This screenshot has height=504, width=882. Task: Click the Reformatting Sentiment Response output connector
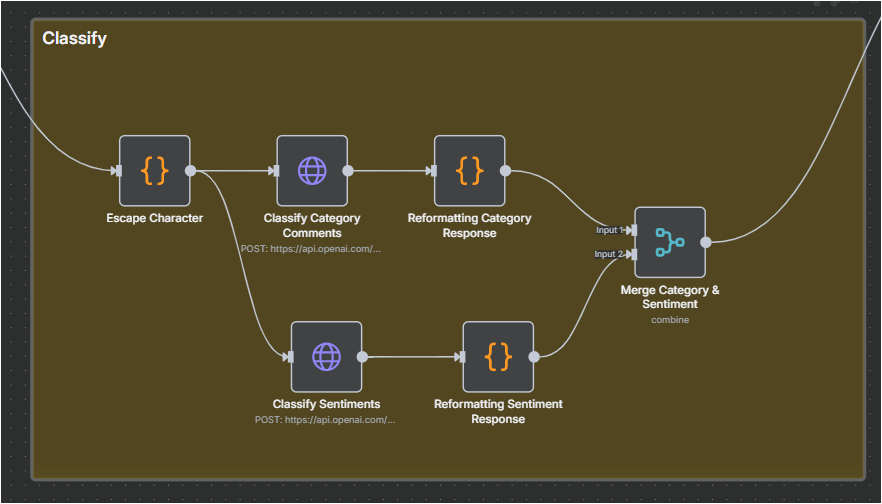click(x=534, y=357)
